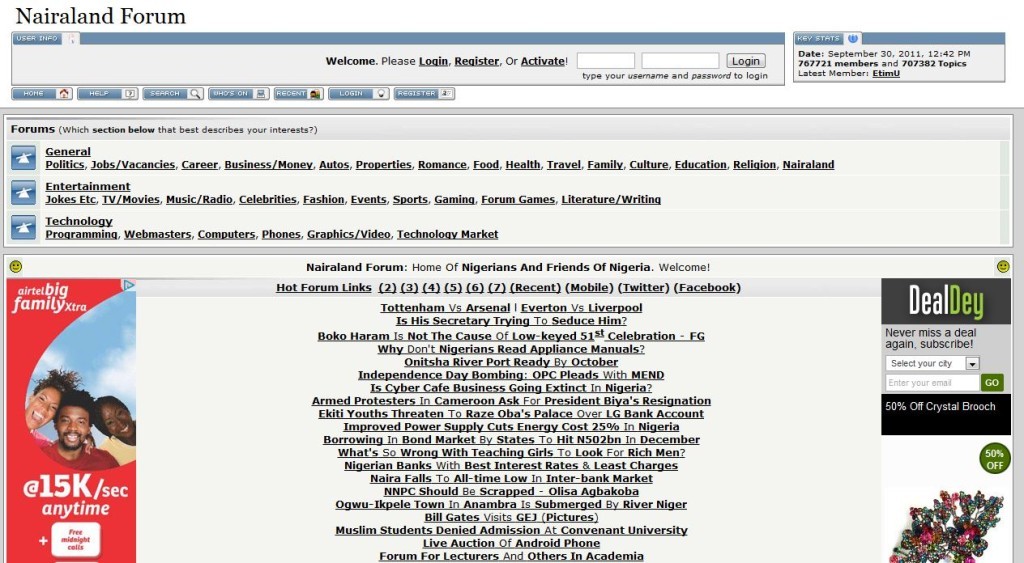Open the RECENT nav button

tap(298, 93)
